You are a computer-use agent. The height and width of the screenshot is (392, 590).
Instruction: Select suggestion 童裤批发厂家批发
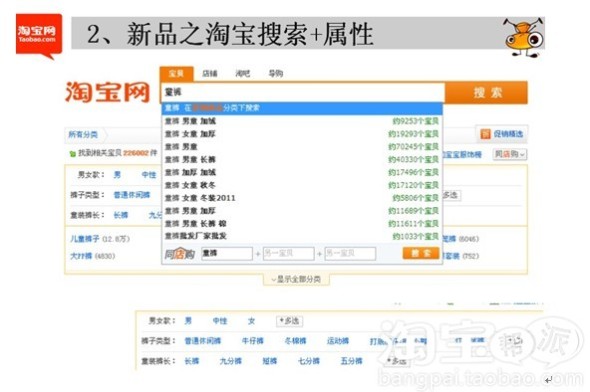click(302, 236)
